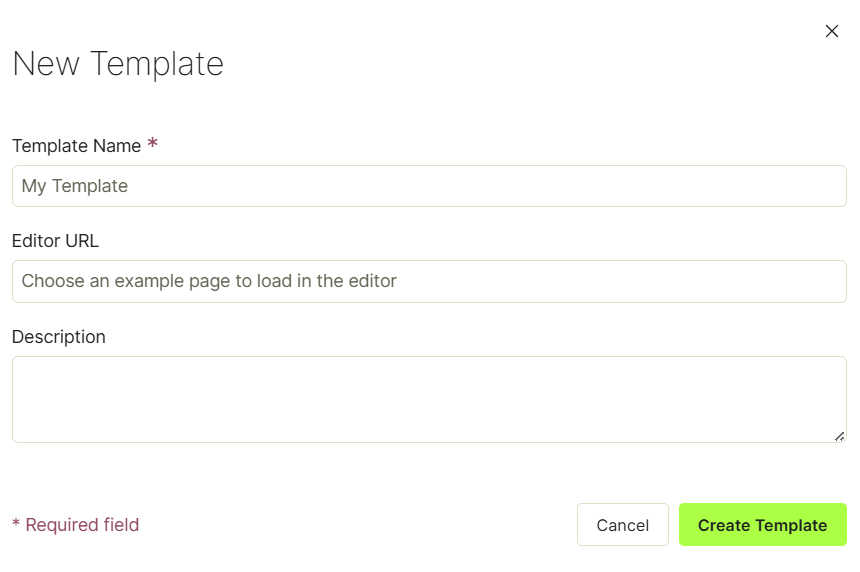860x572 pixels.
Task: Cancel creating the new template
Action: (623, 524)
